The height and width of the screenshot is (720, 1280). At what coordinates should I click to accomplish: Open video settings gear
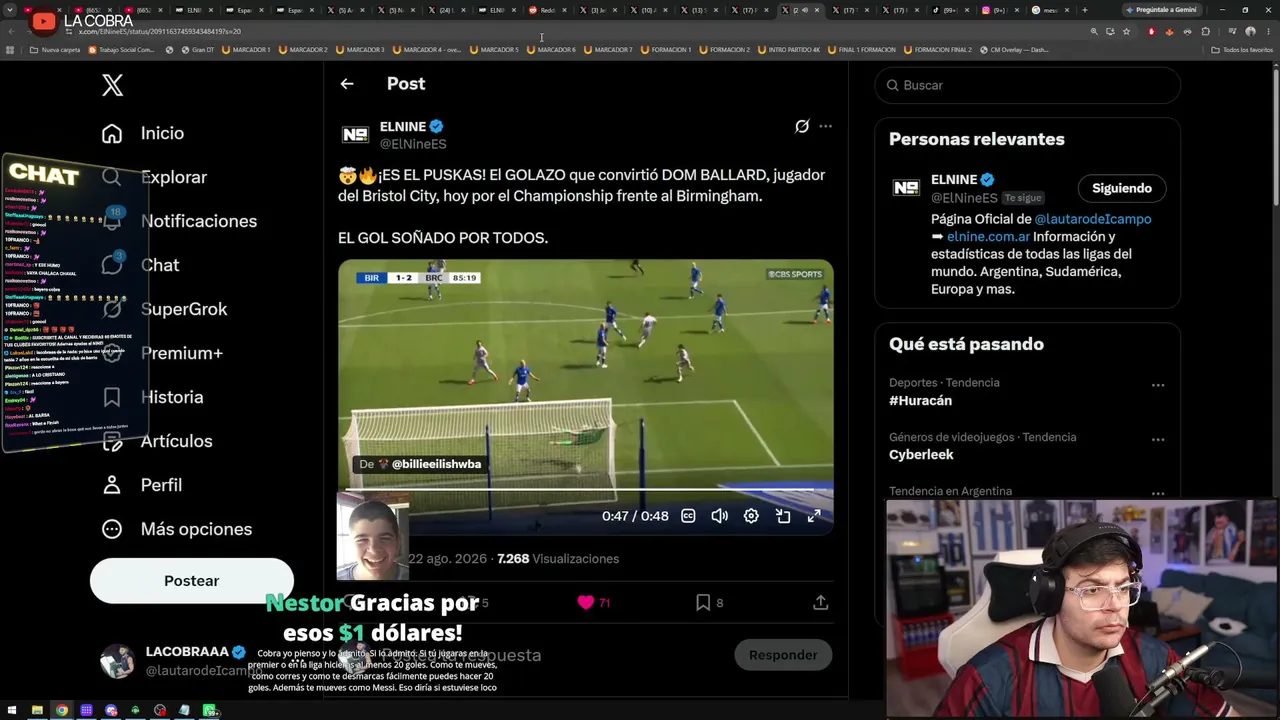point(751,516)
